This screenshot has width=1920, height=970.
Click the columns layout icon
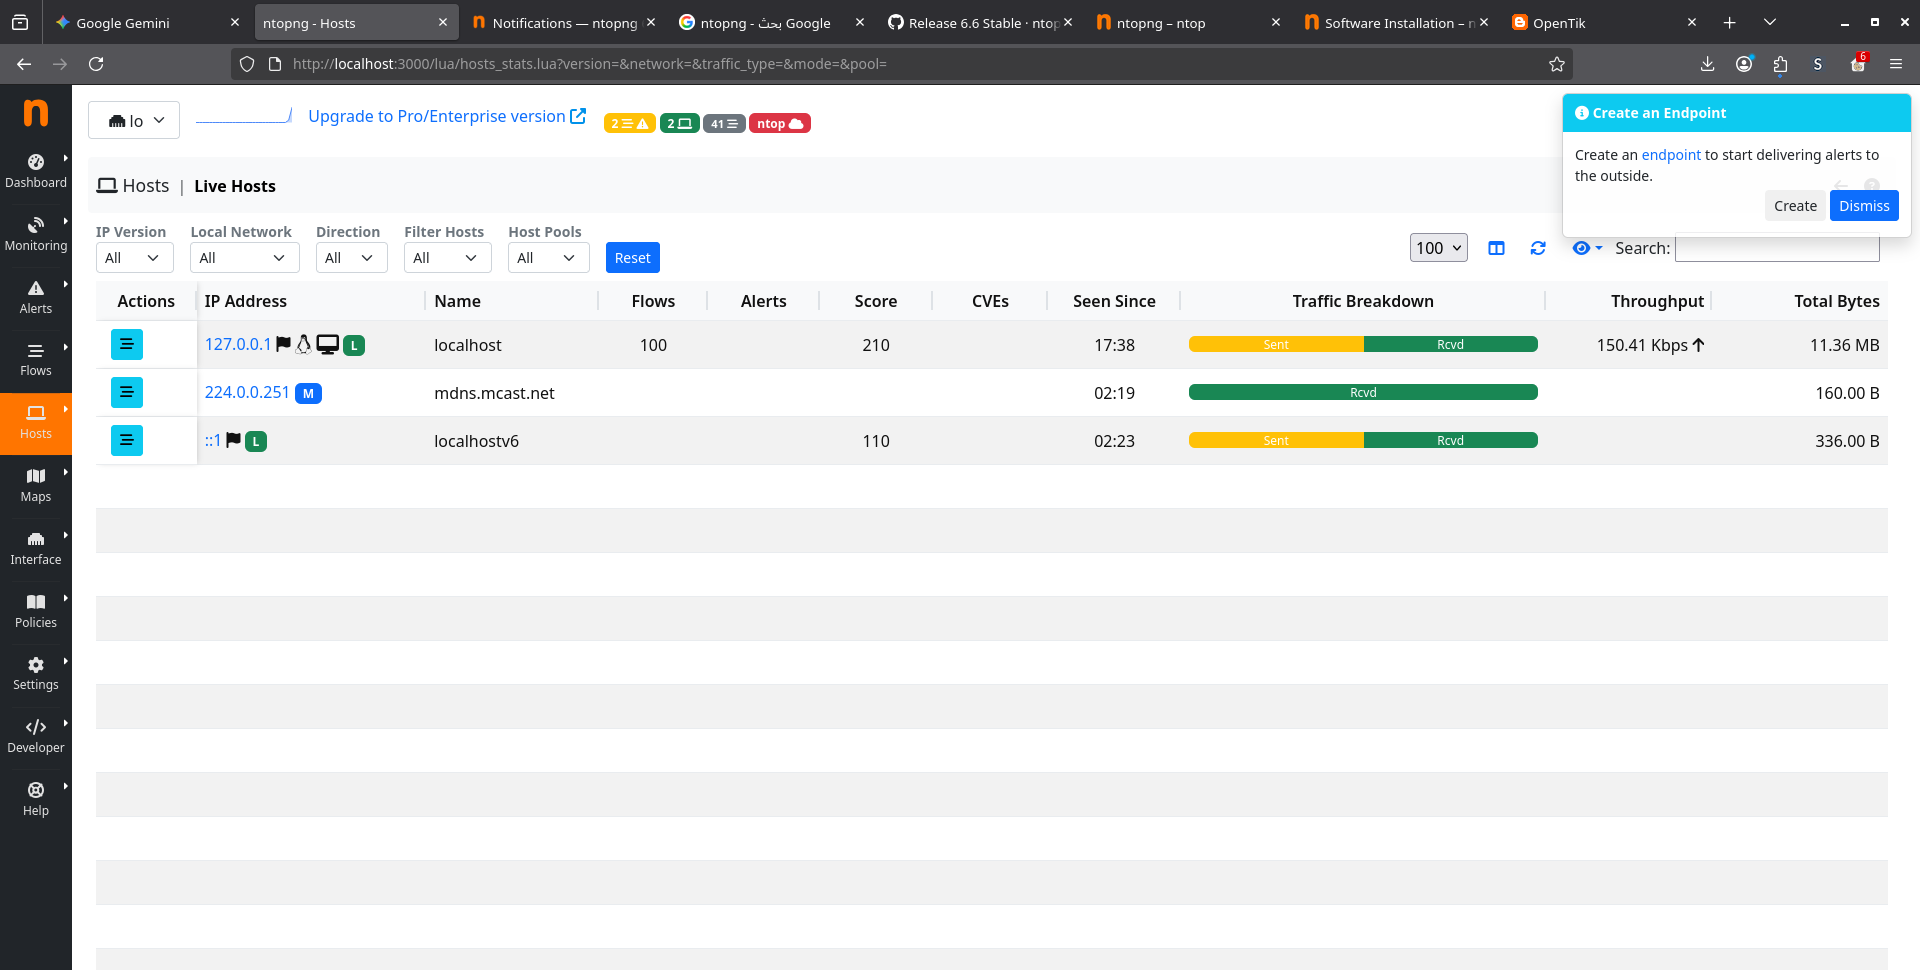[1496, 248]
